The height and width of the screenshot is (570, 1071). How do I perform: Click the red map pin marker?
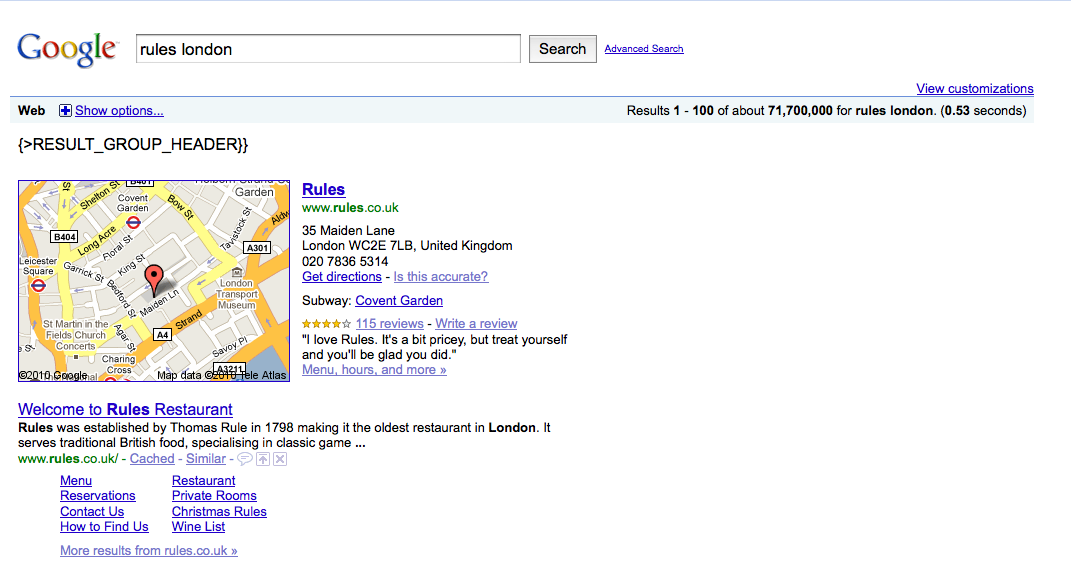point(153,277)
